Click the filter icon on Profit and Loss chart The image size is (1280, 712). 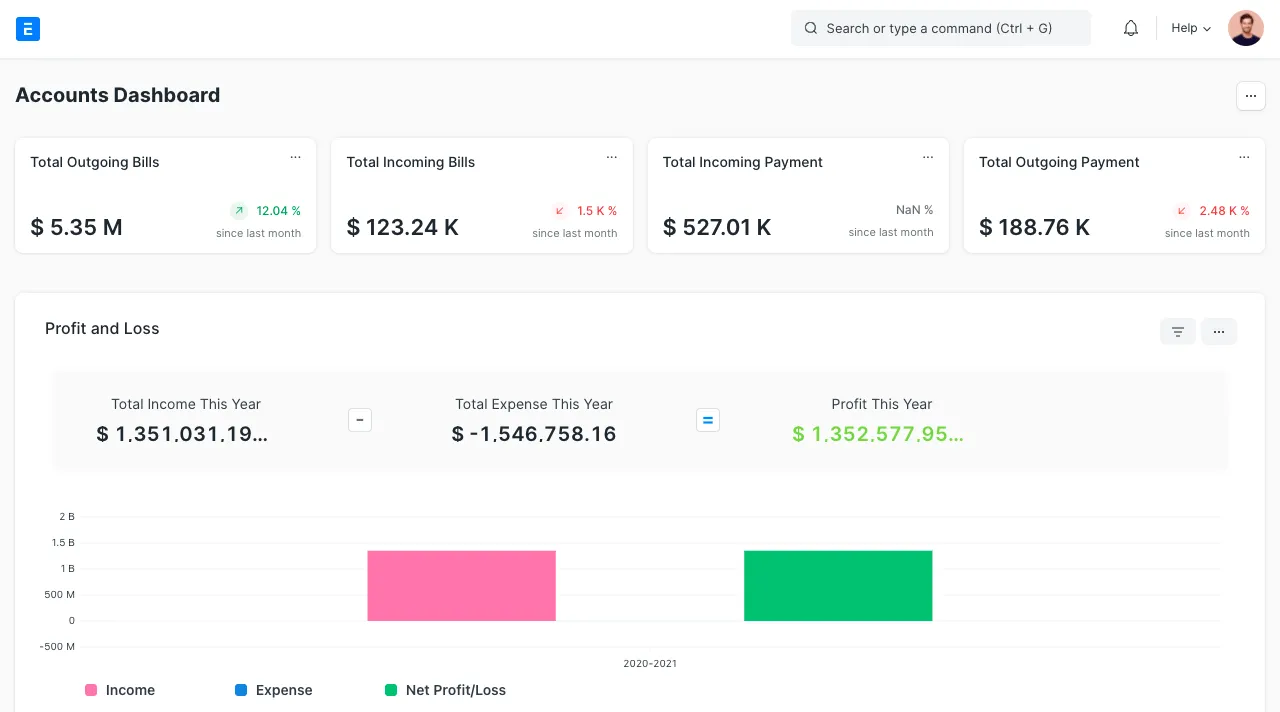[x=1177, y=331]
